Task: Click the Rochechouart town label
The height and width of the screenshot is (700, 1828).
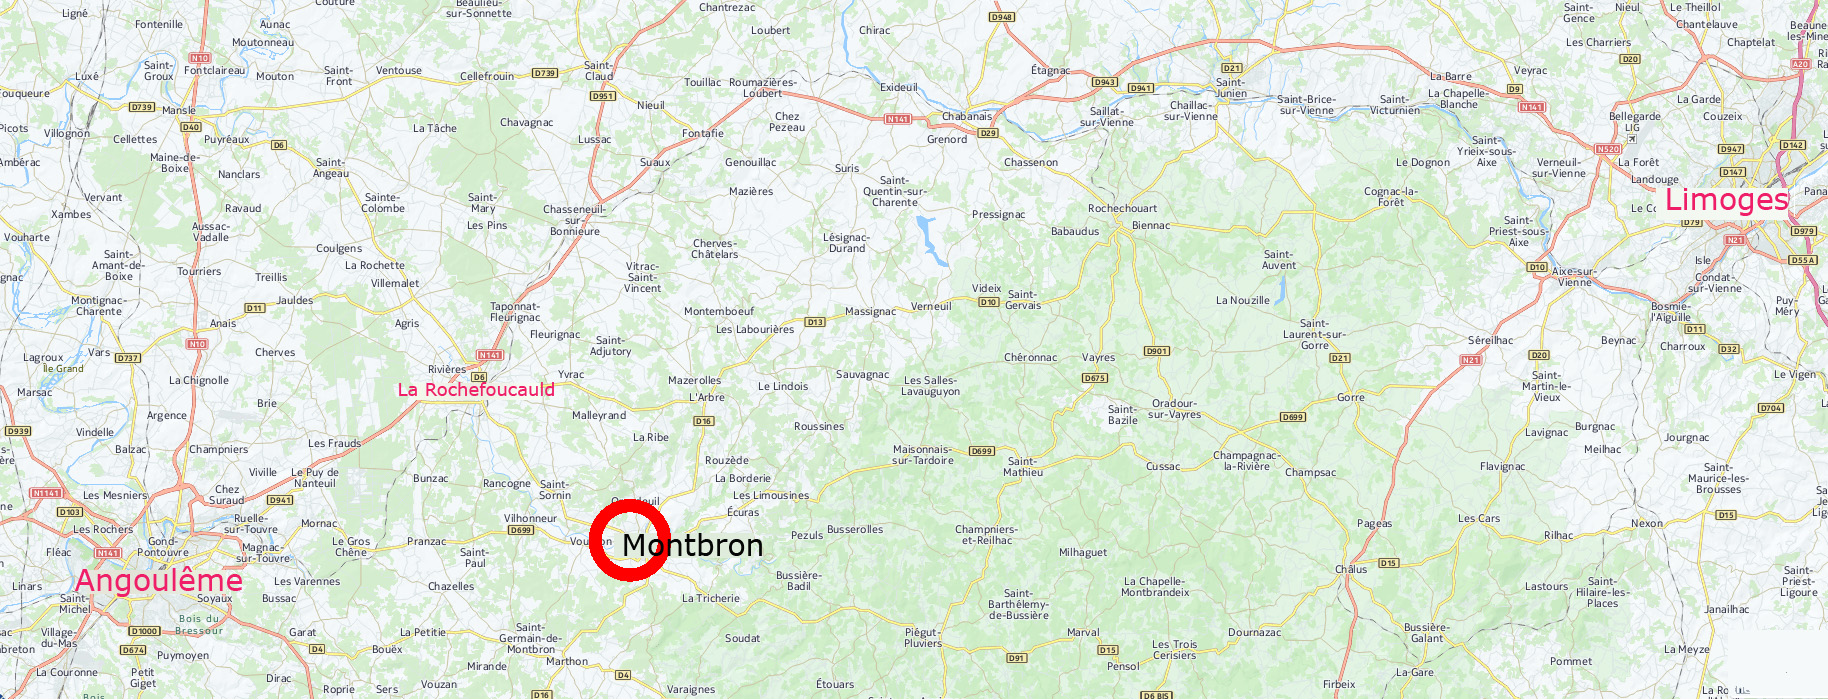Action: point(1122,209)
